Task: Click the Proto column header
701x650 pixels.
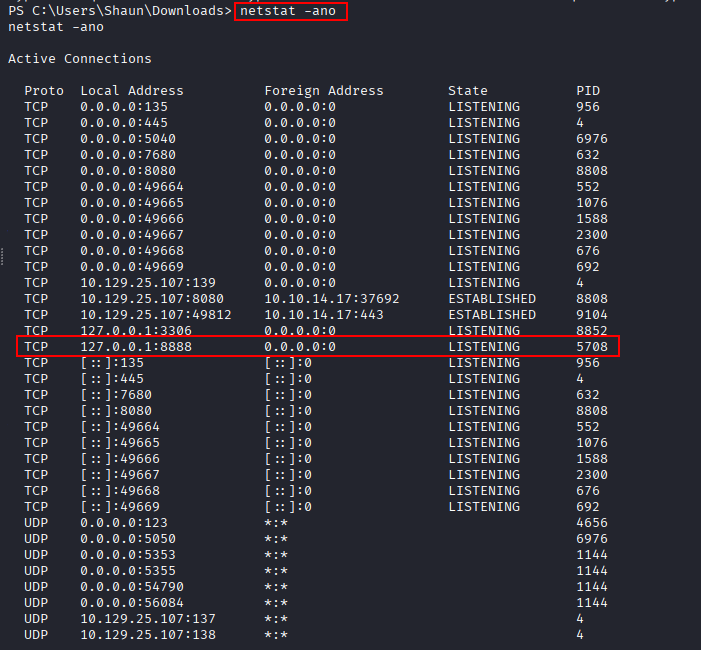Action: 44,91
